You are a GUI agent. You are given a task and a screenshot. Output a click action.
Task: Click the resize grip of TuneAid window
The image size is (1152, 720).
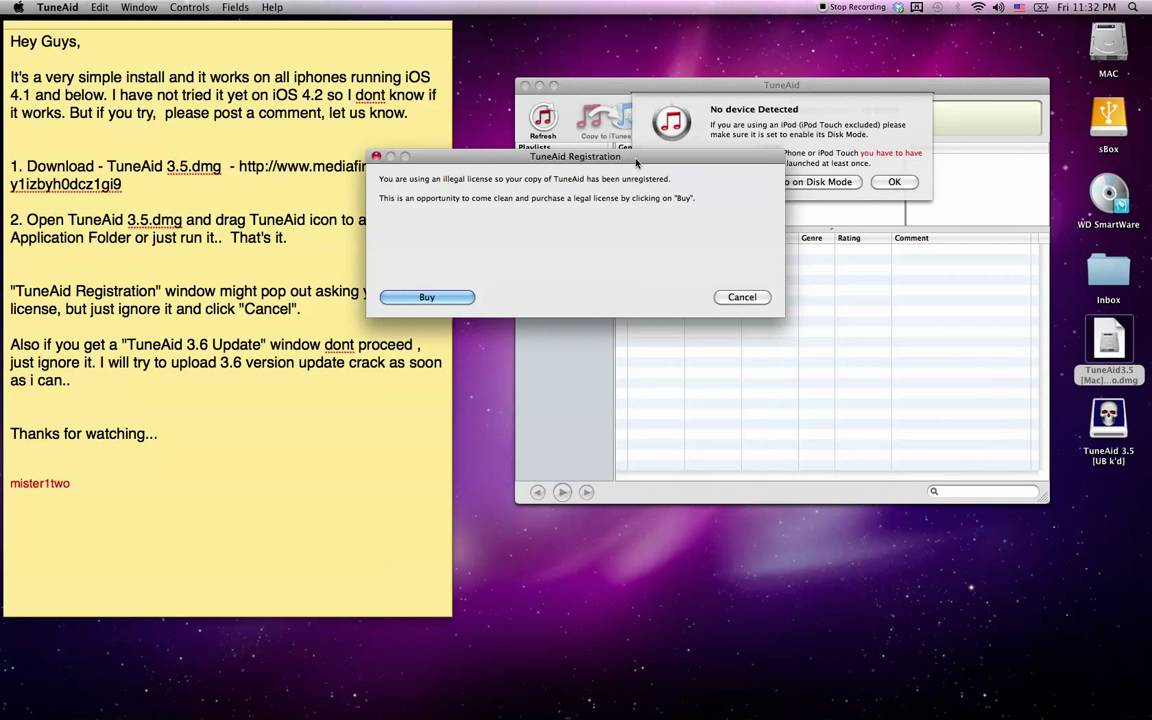point(1043,497)
